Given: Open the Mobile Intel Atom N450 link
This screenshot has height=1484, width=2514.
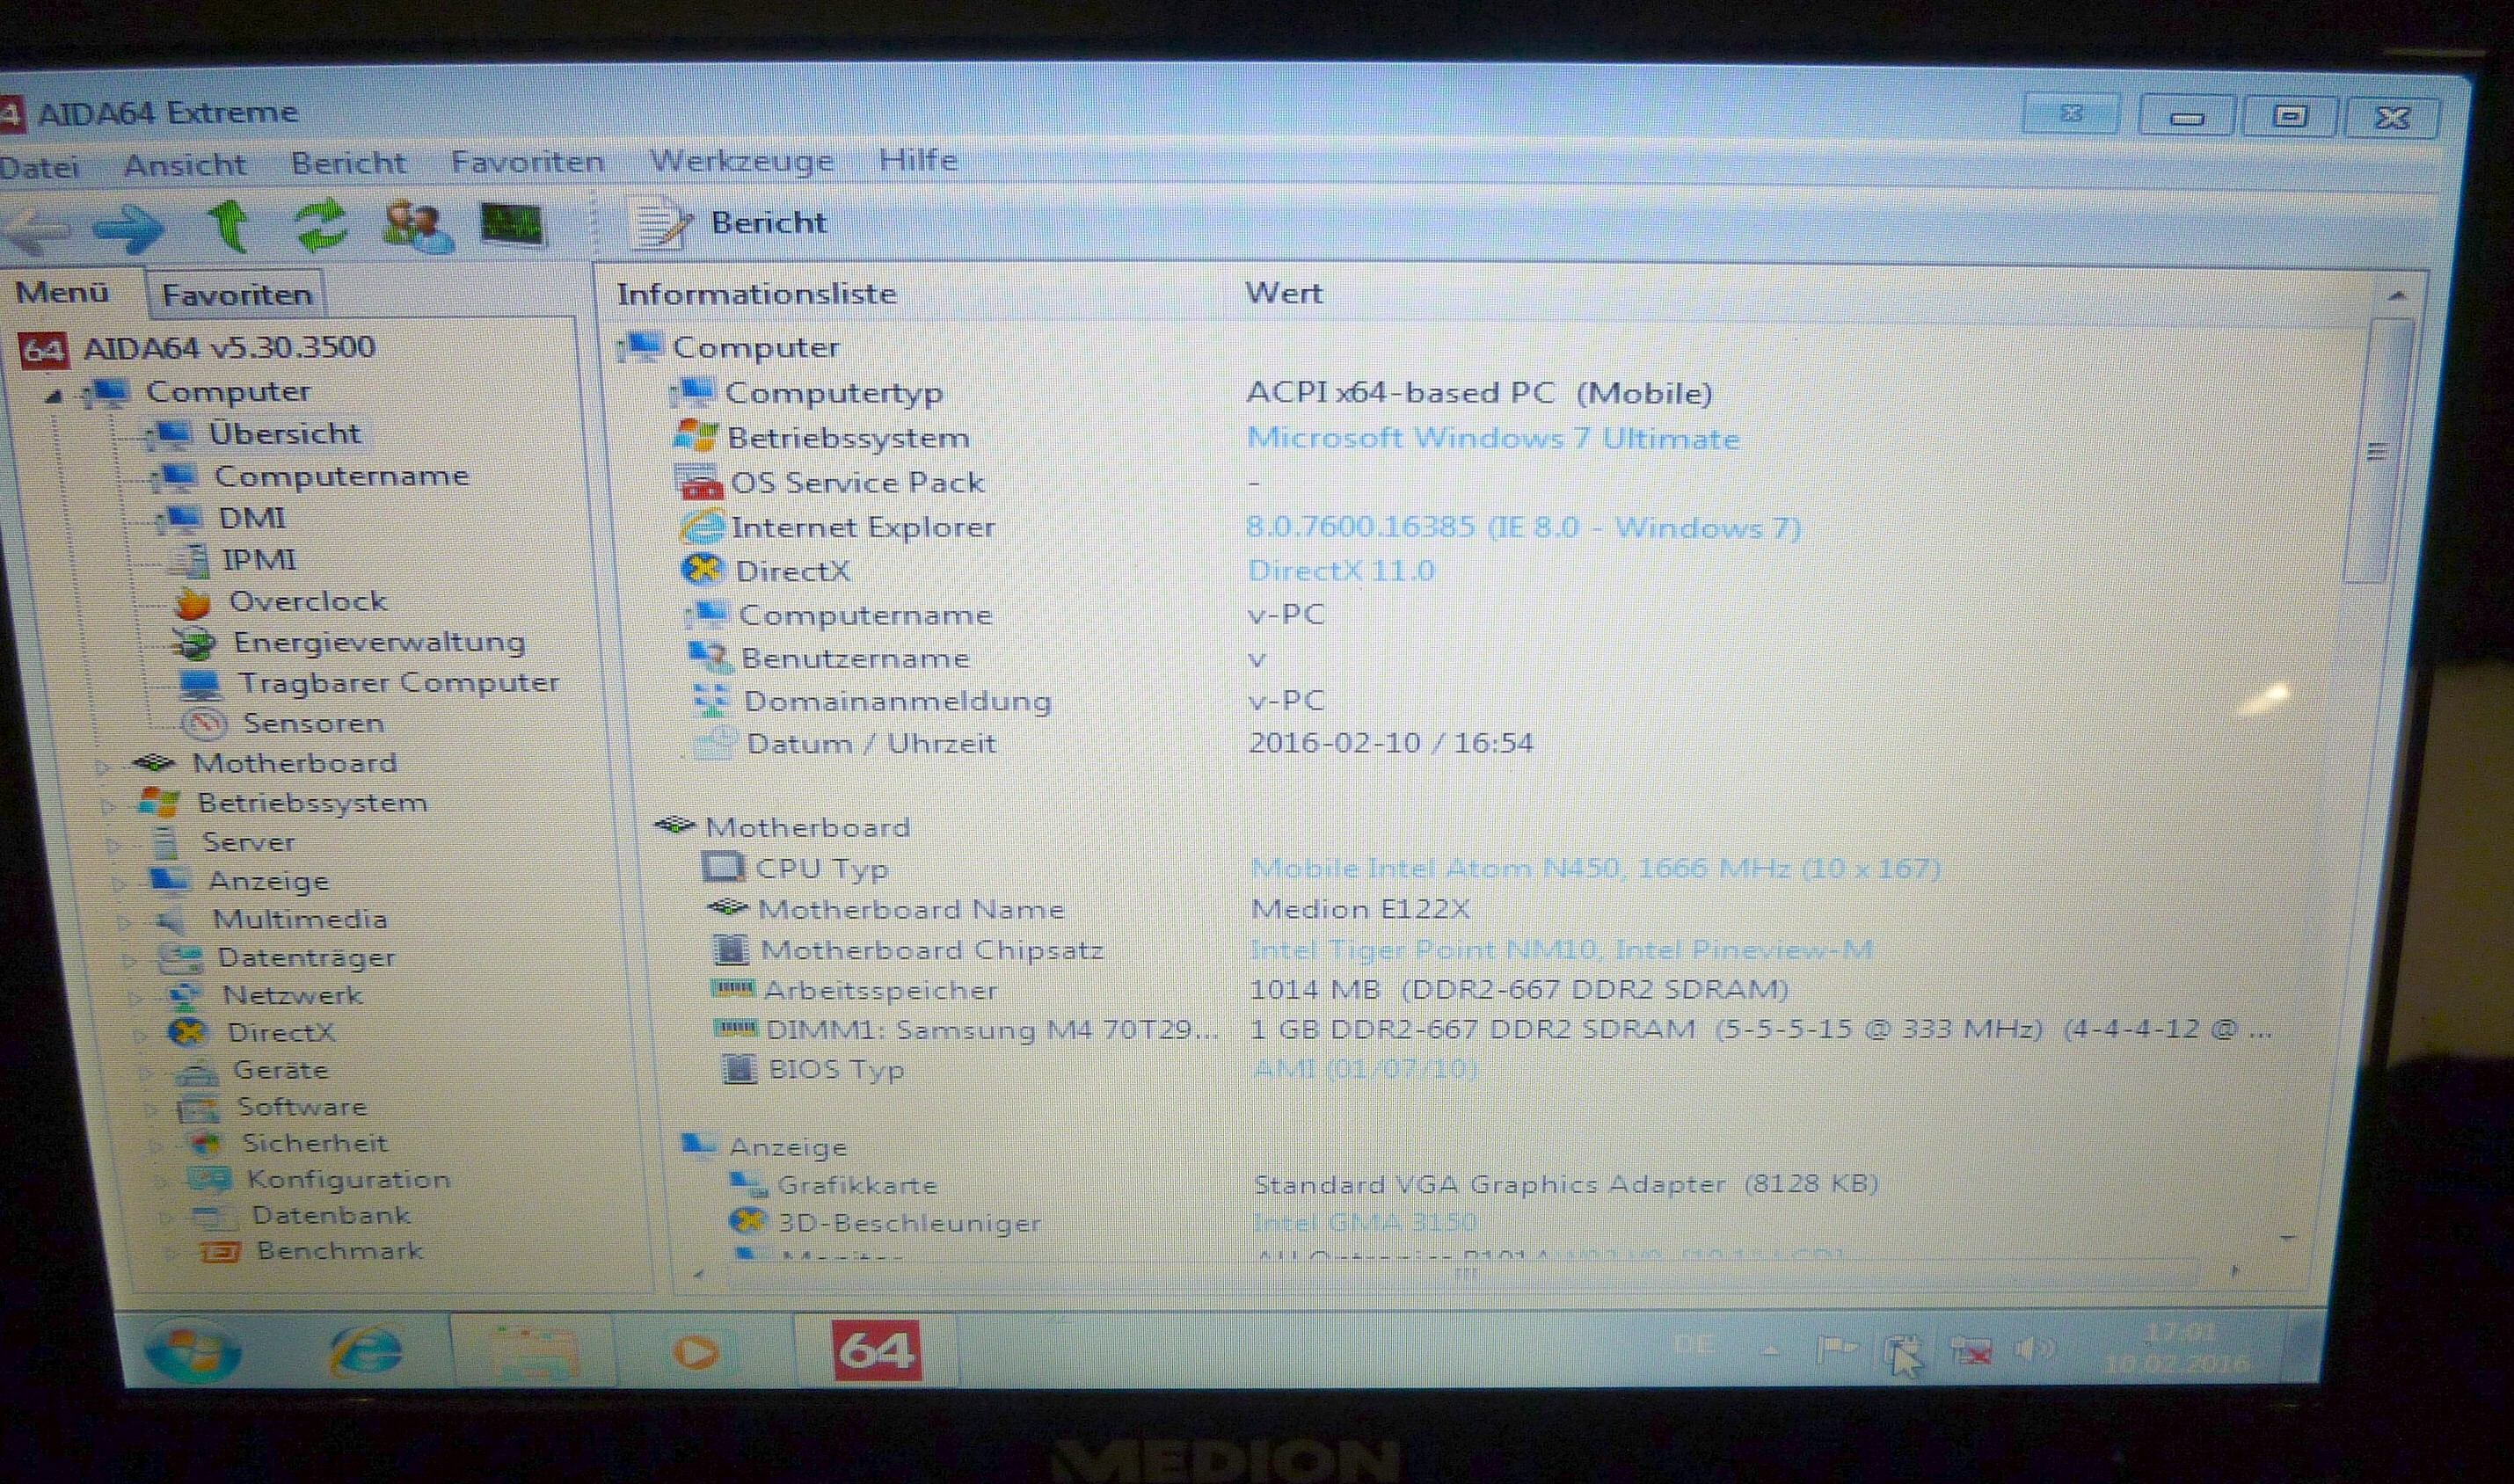Looking at the screenshot, I should 1595,868.
